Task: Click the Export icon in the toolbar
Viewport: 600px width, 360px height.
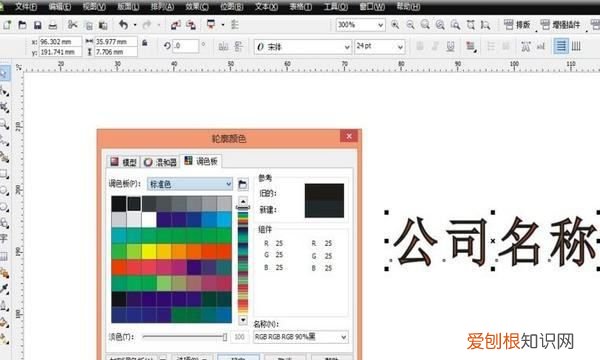Action: click(191, 25)
